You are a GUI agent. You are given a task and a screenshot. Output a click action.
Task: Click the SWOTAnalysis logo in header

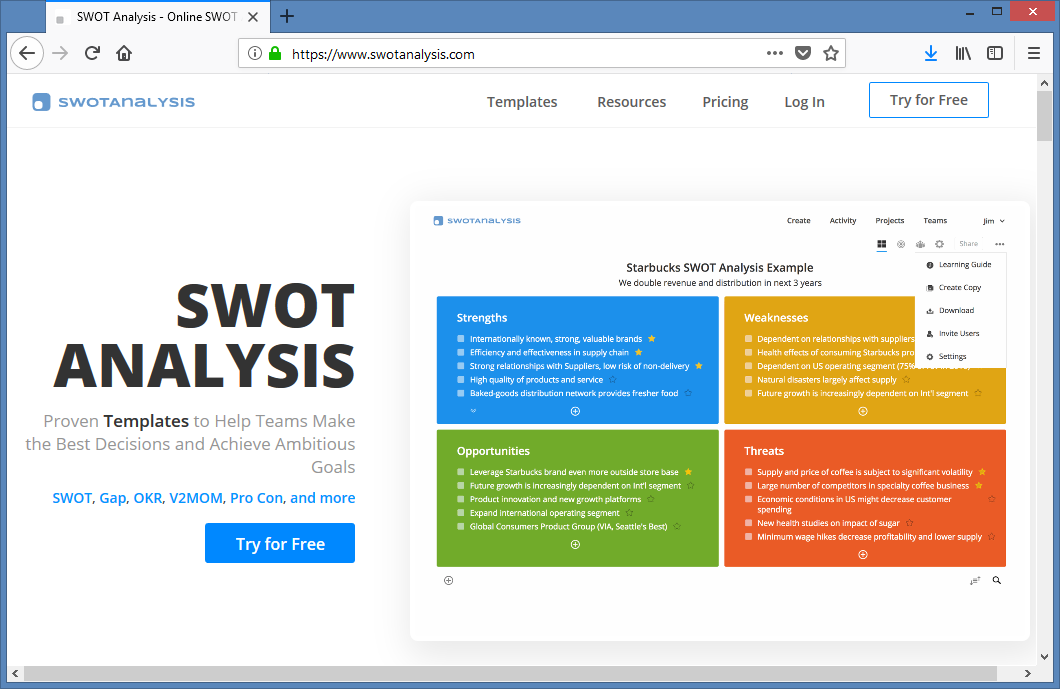pyautogui.click(x=114, y=102)
